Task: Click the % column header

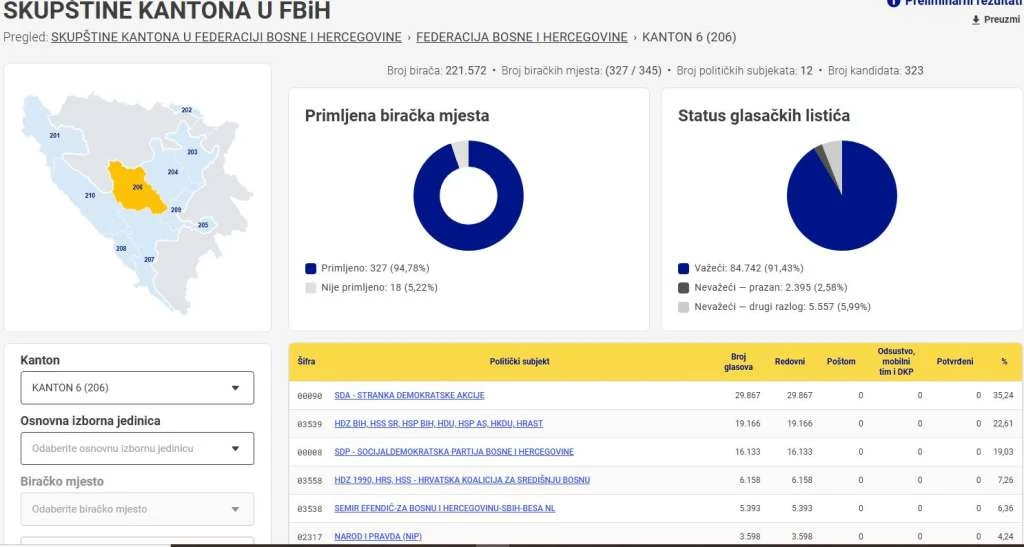Action: tap(1004, 361)
